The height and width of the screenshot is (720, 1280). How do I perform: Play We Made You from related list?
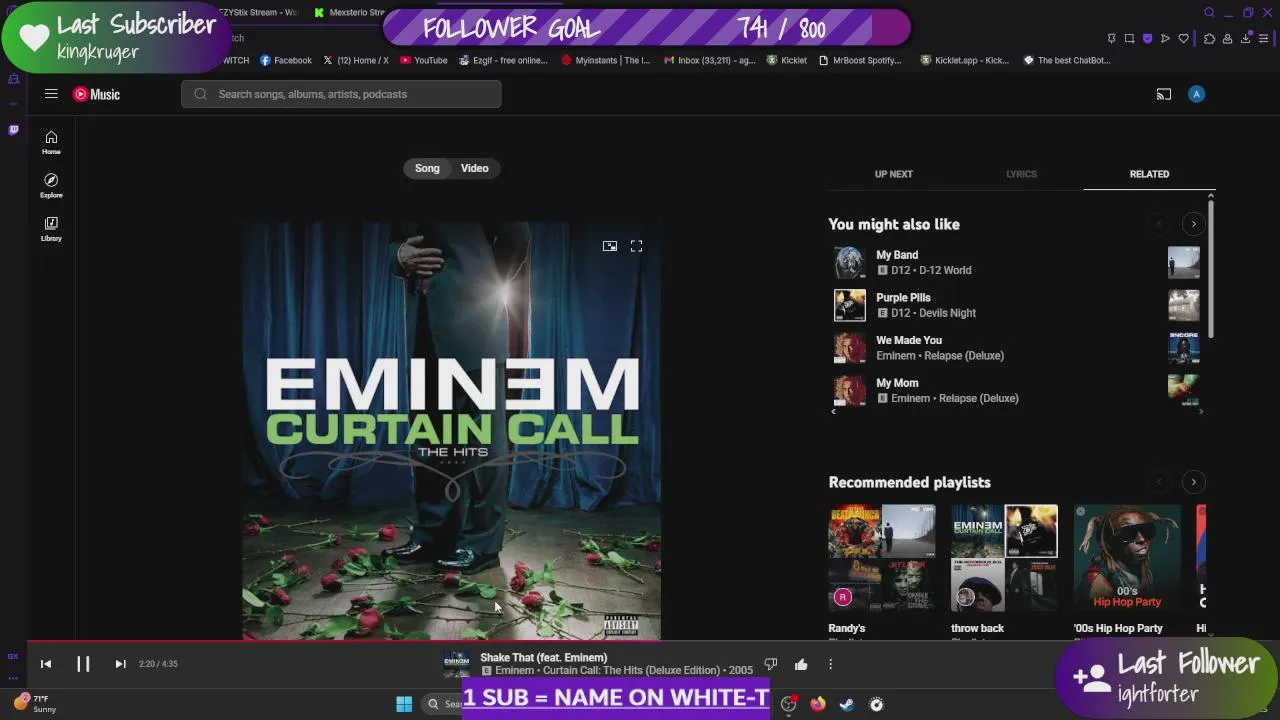(x=909, y=340)
